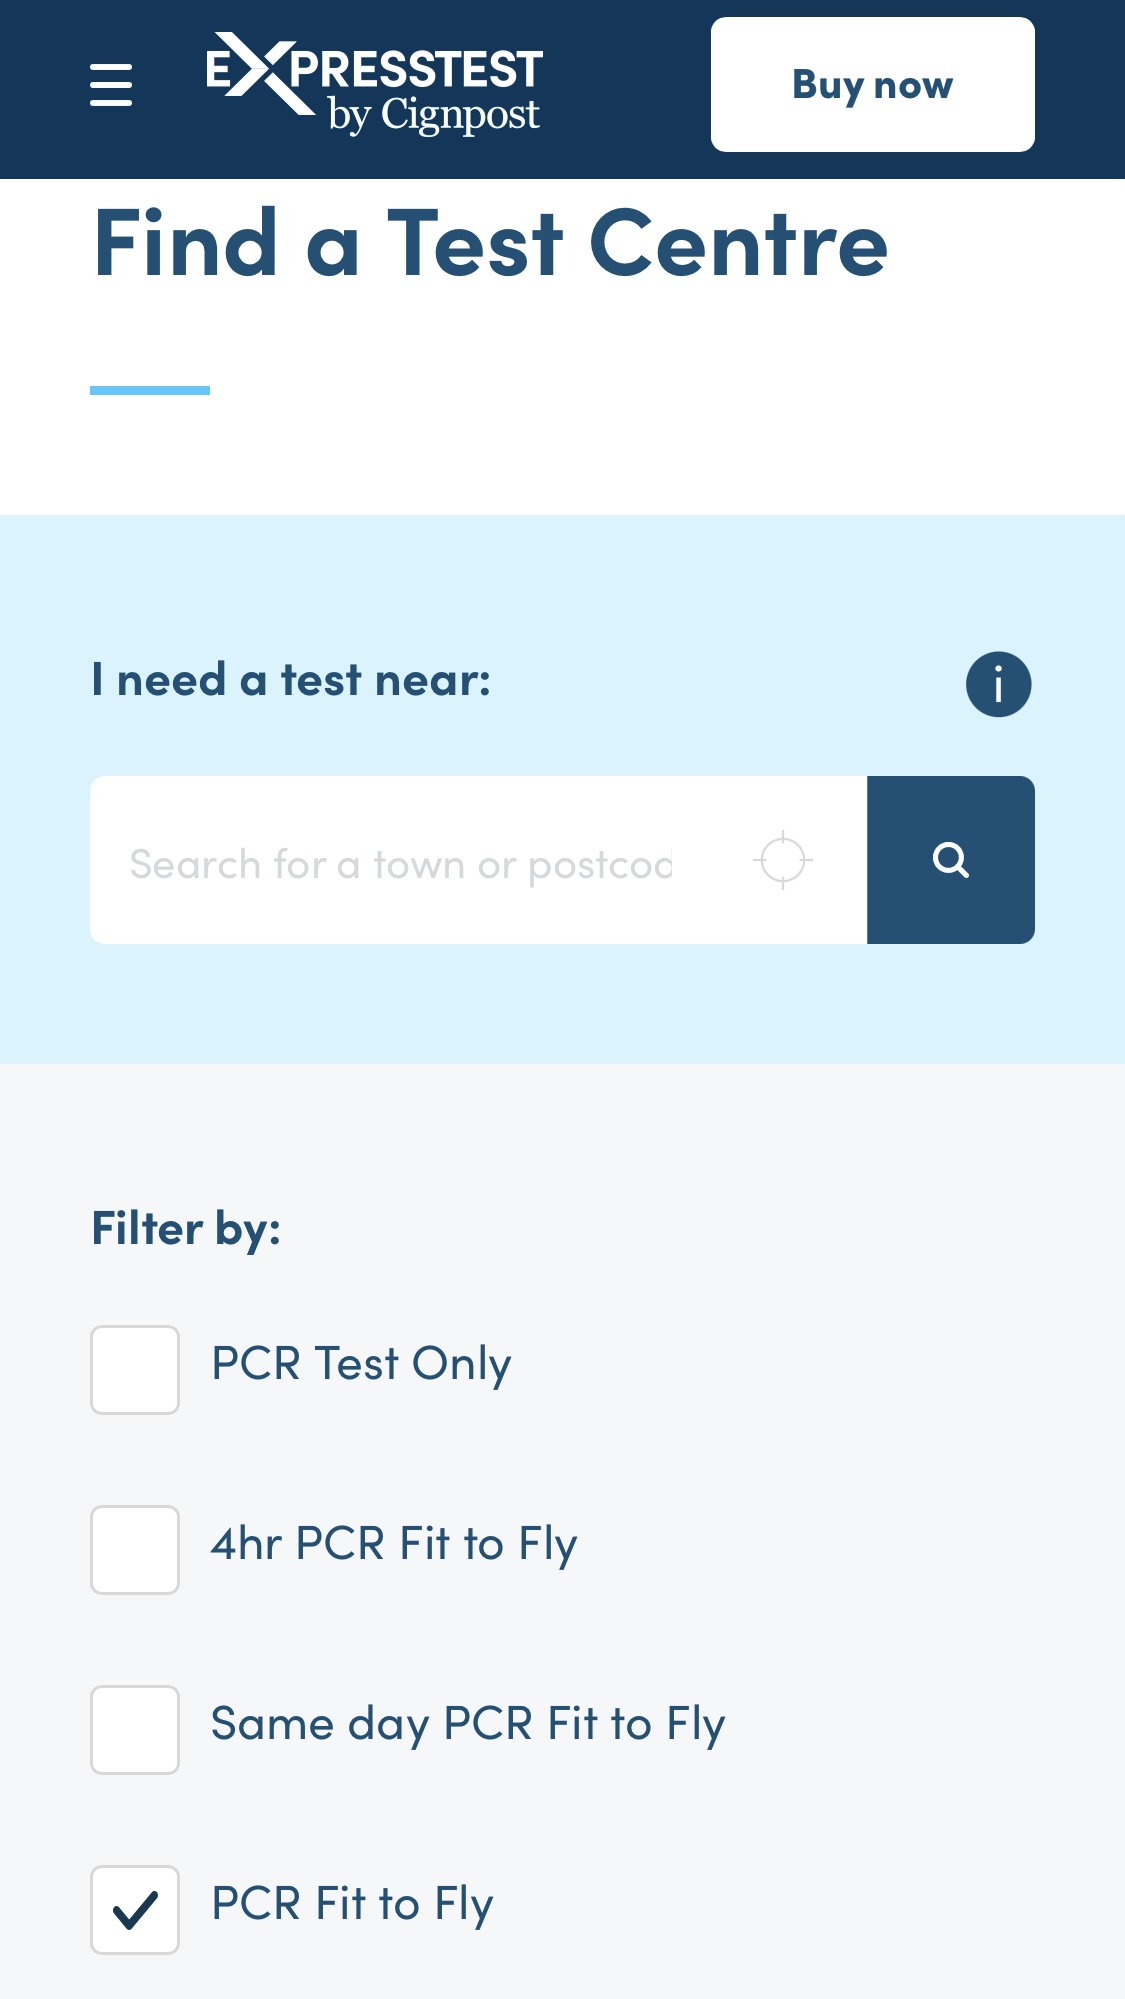
Task: Click the magnifying glass search button
Action: 950,860
